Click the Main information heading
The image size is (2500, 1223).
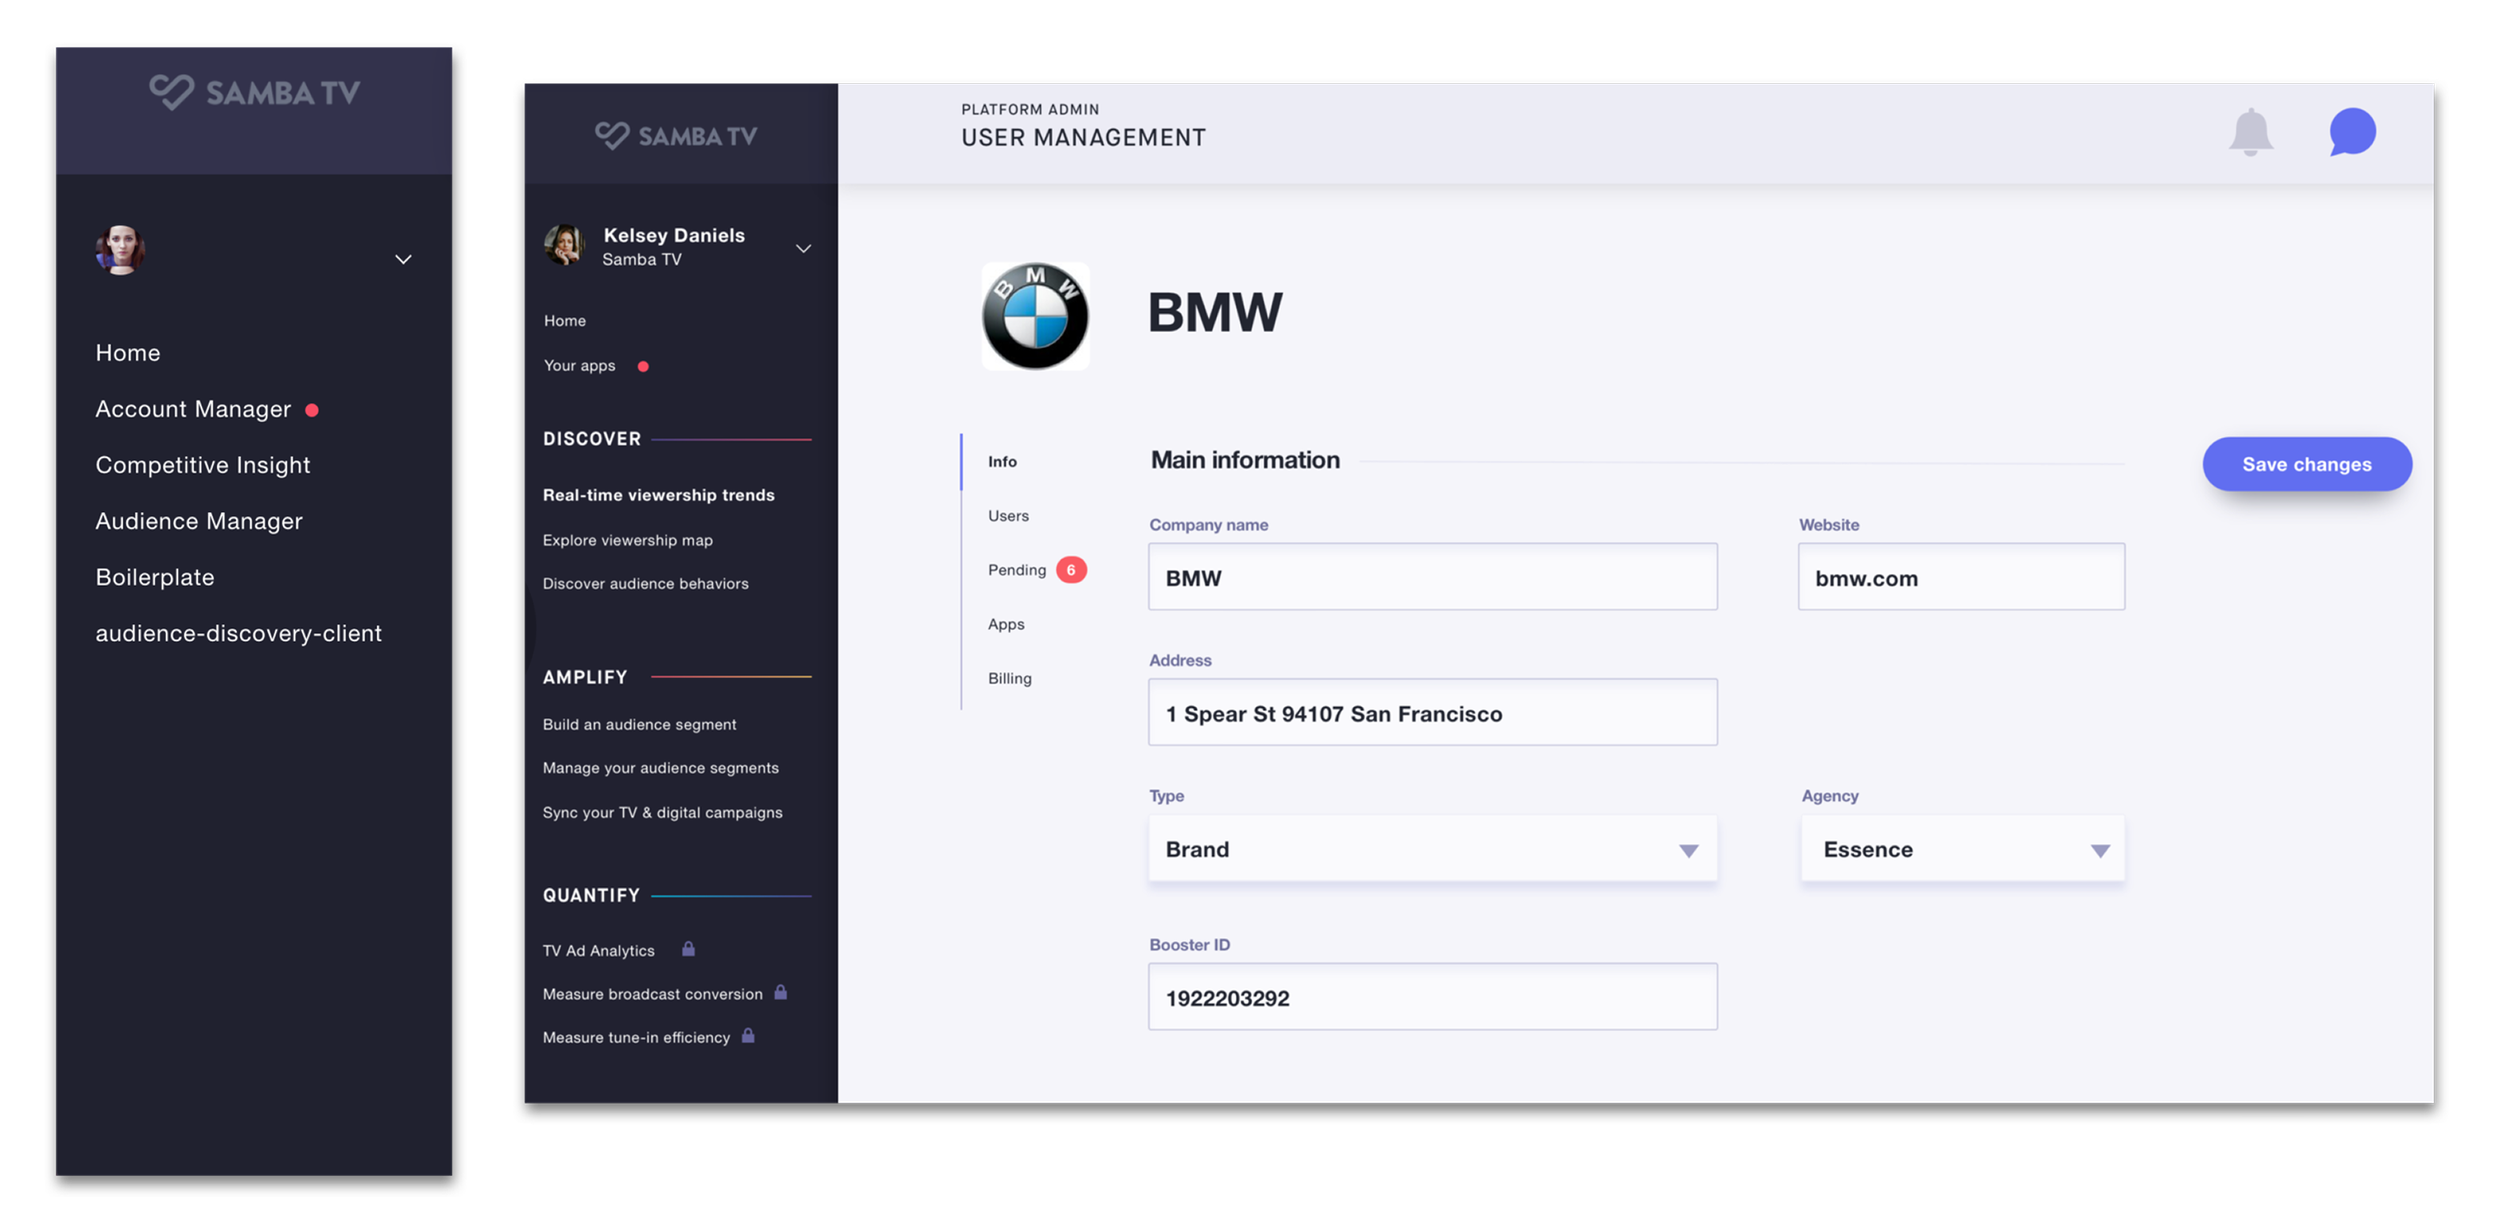pyautogui.click(x=1245, y=460)
